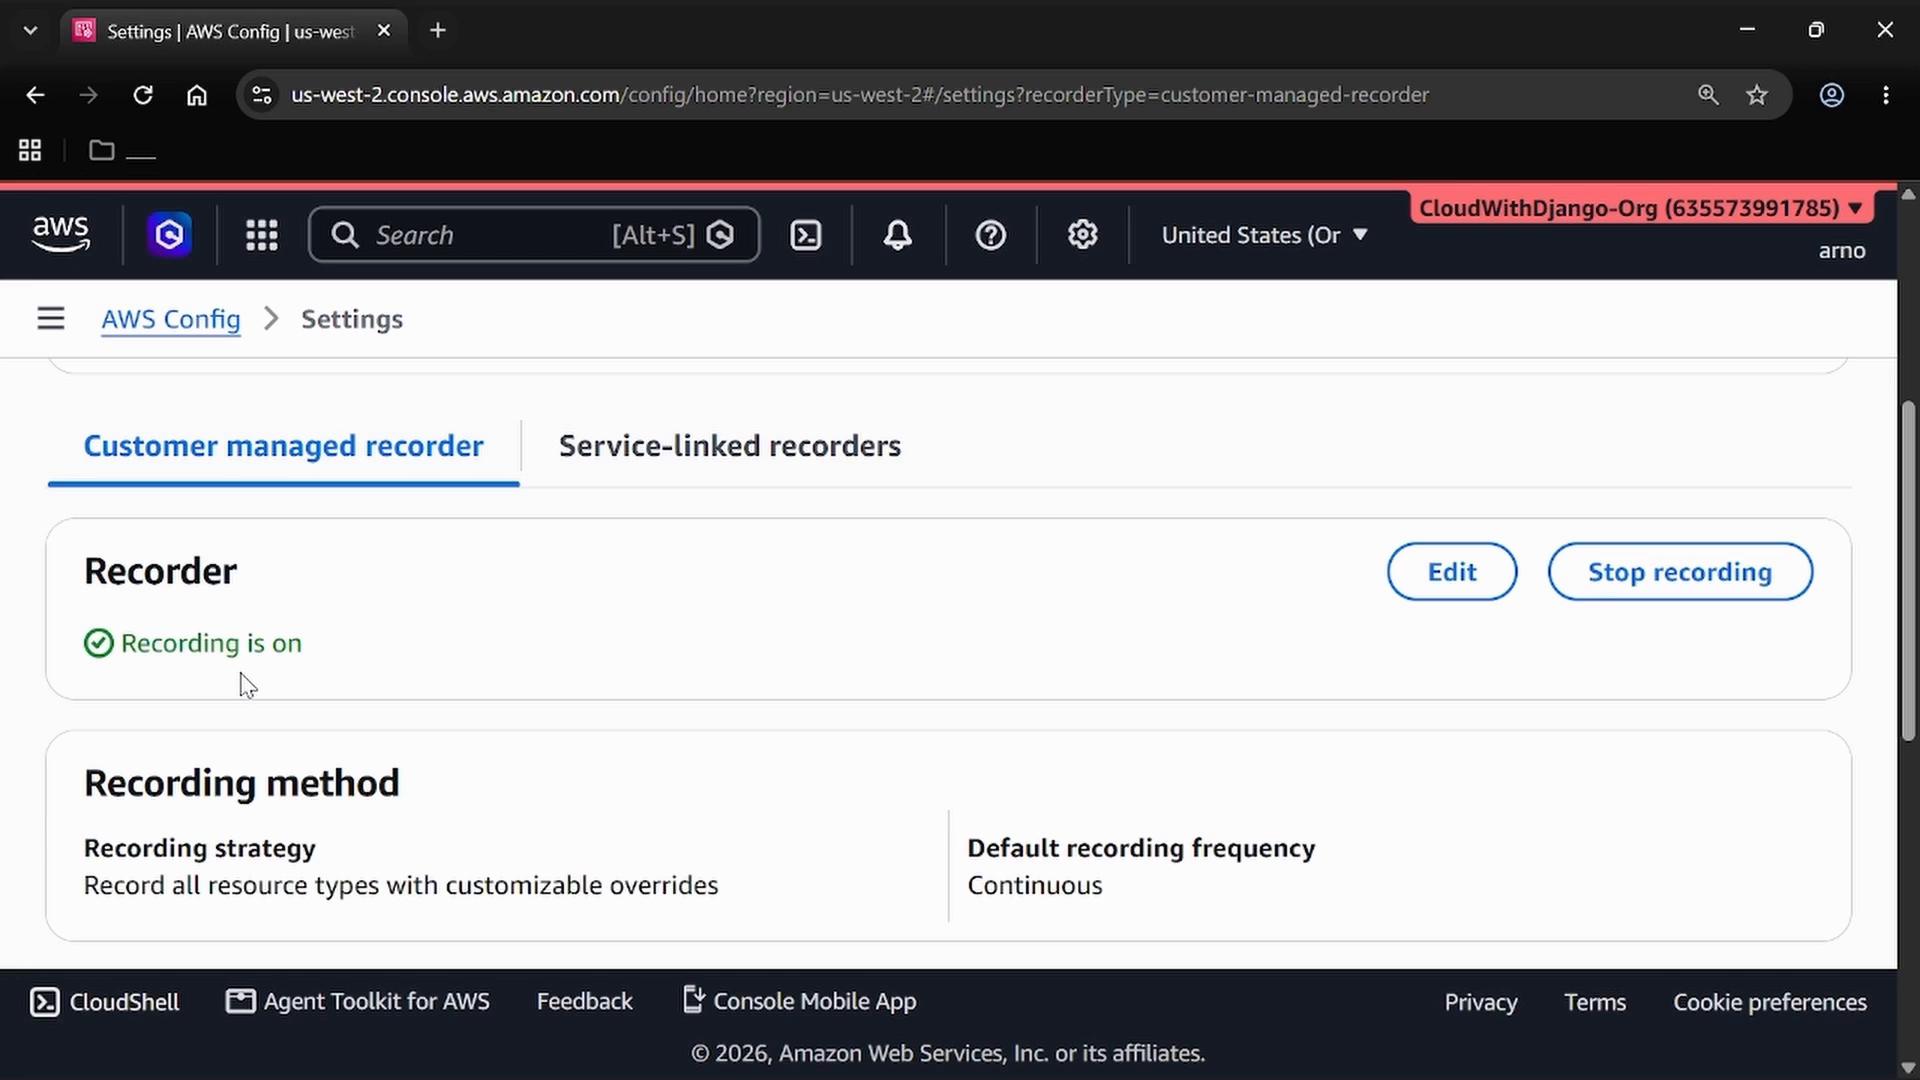1920x1080 pixels.
Task: Click the browser address bar URL
Action: [859, 95]
